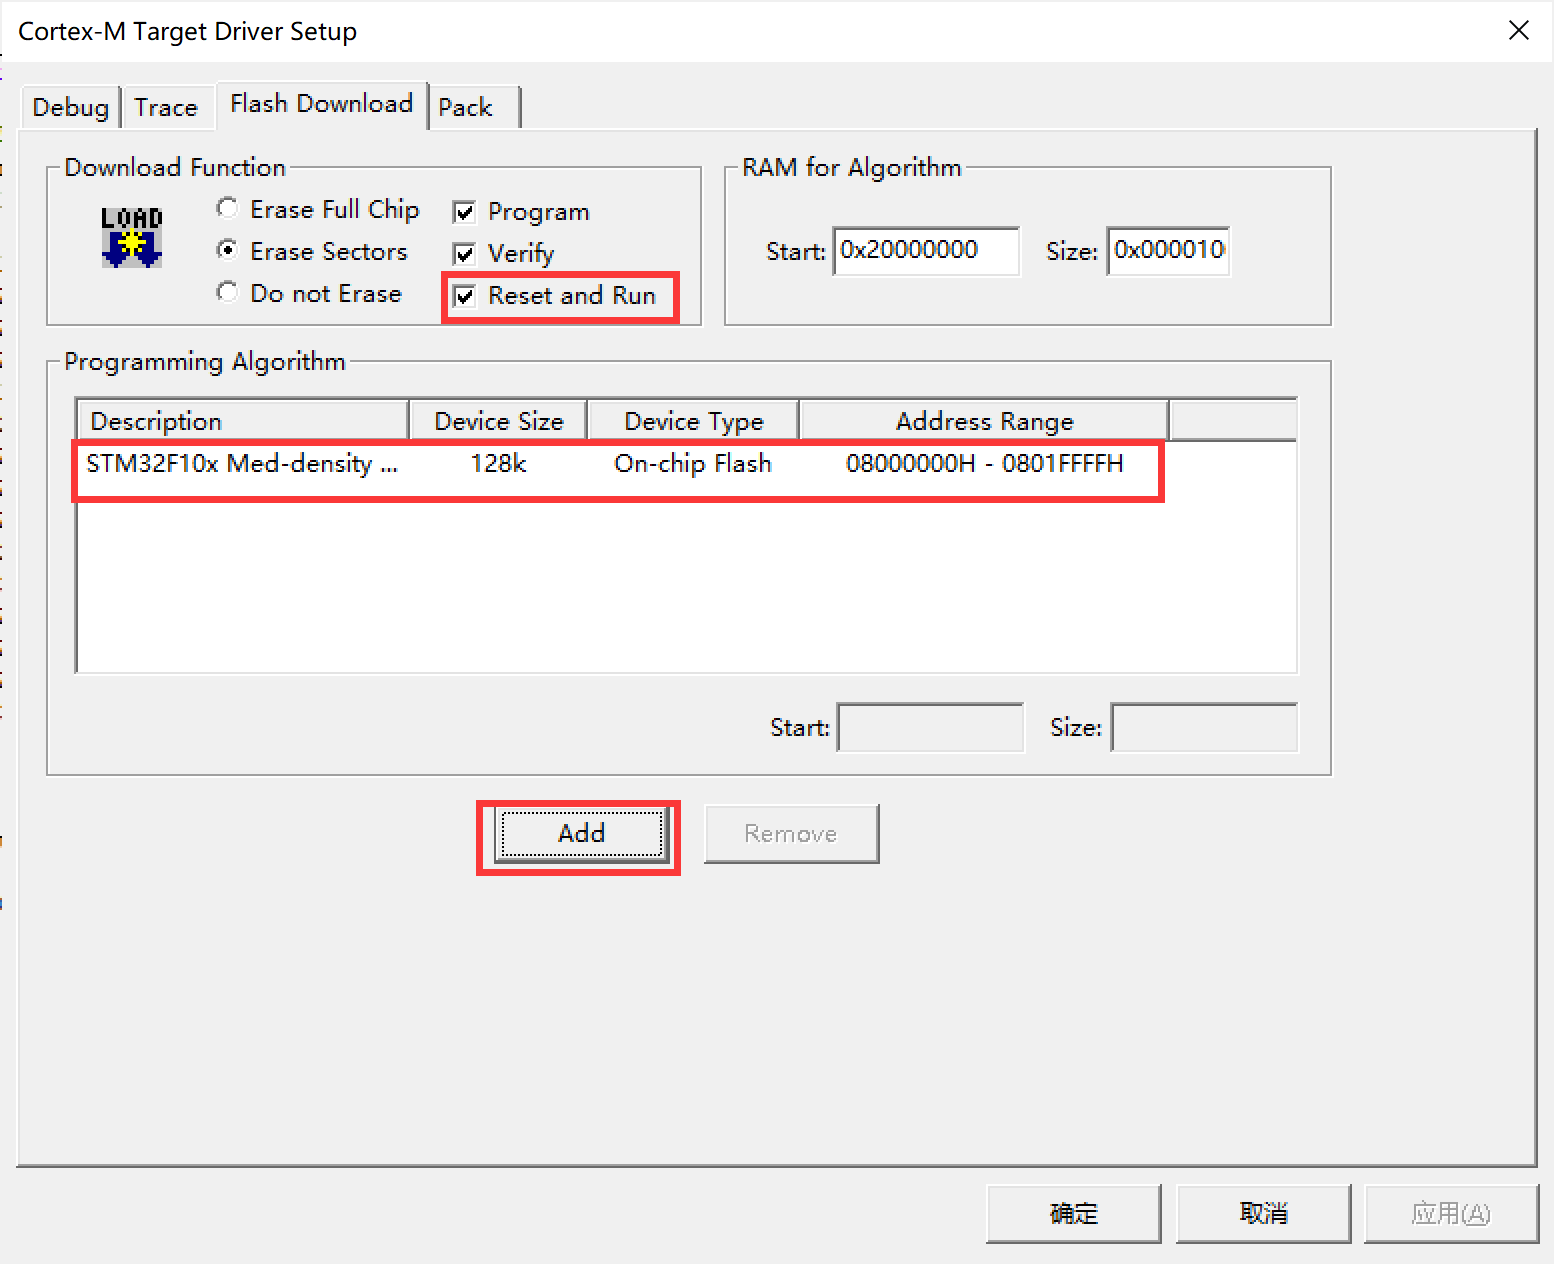Viewport: 1554px width, 1264px height.
Task: Switch to the Debug tab
Action: [70, 107]
